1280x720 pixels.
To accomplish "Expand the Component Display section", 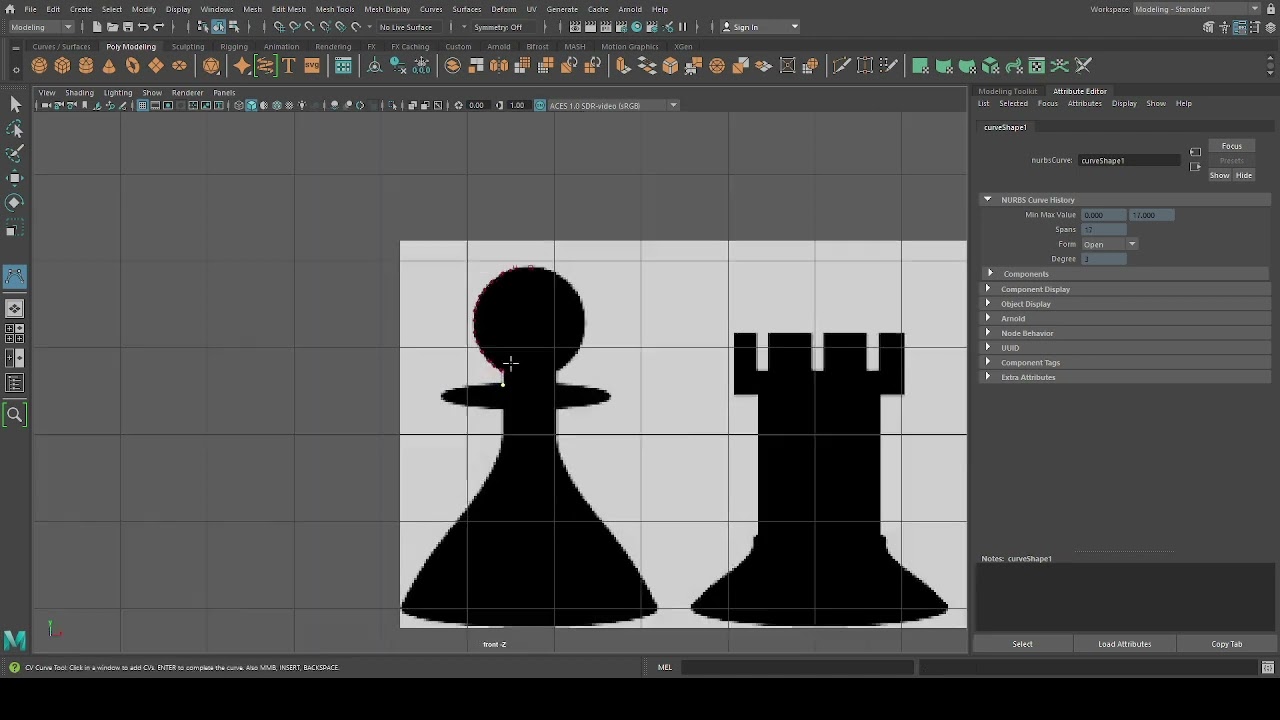I will [988, 289].
